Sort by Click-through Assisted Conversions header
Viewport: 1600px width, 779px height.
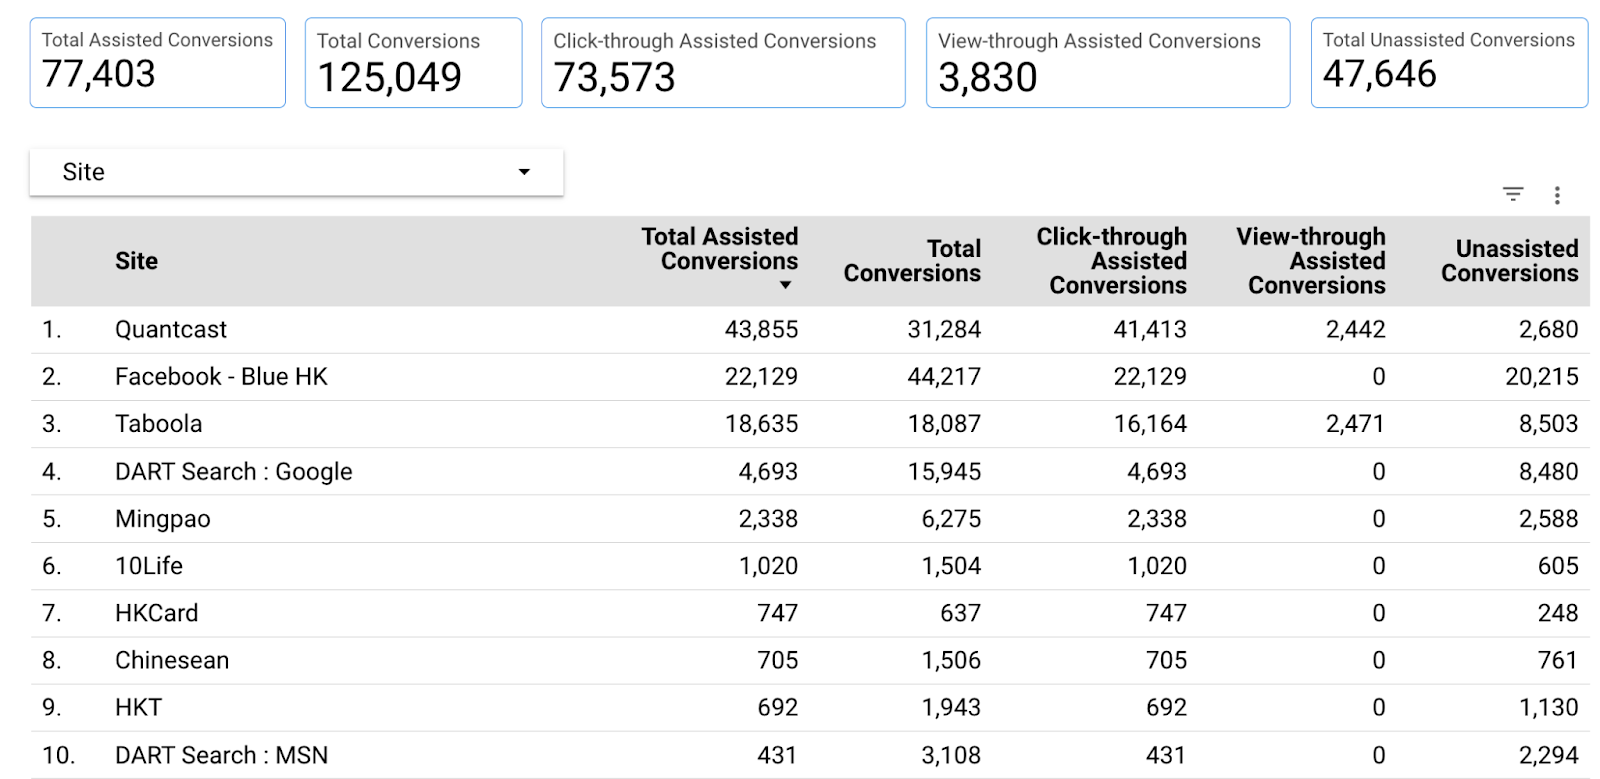click(1111, 261)
